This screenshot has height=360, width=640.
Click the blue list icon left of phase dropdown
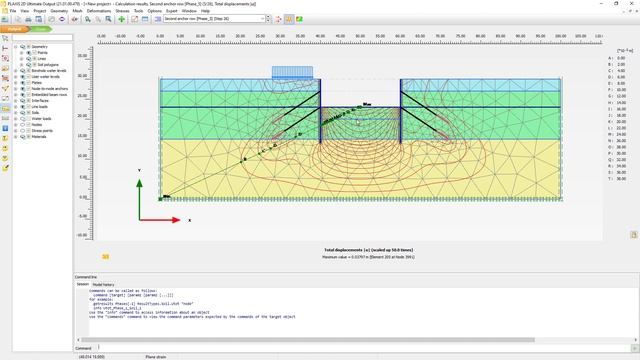tap(158, 19)
